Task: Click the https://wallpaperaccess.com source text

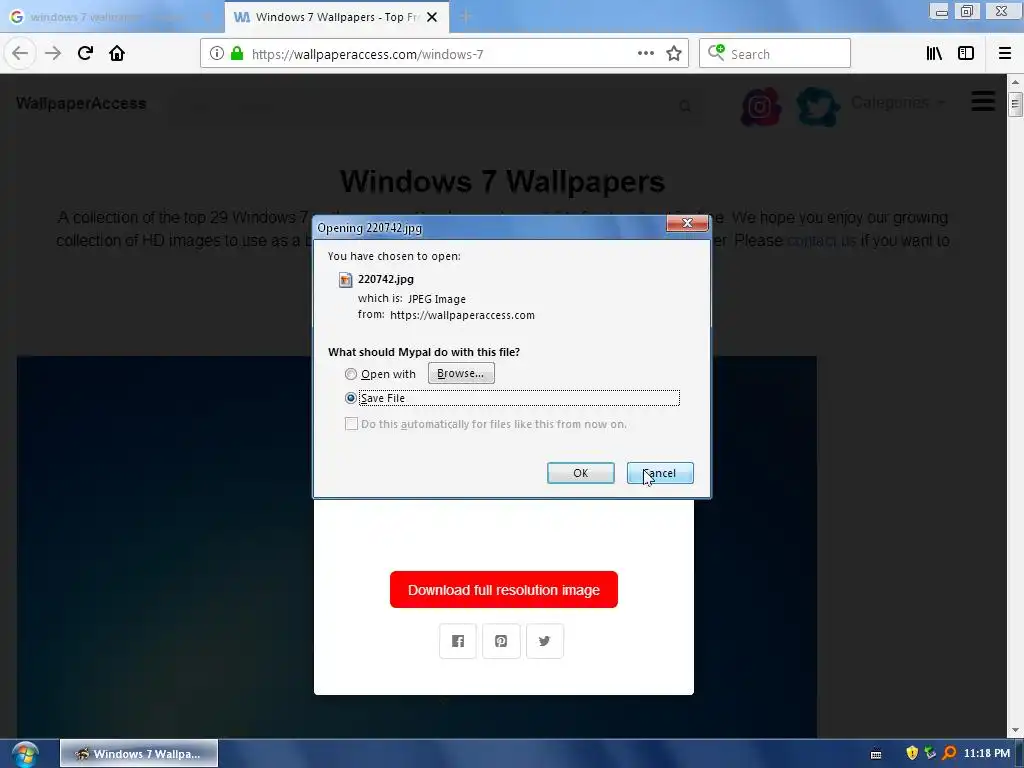Action: [x=462, y=315]
